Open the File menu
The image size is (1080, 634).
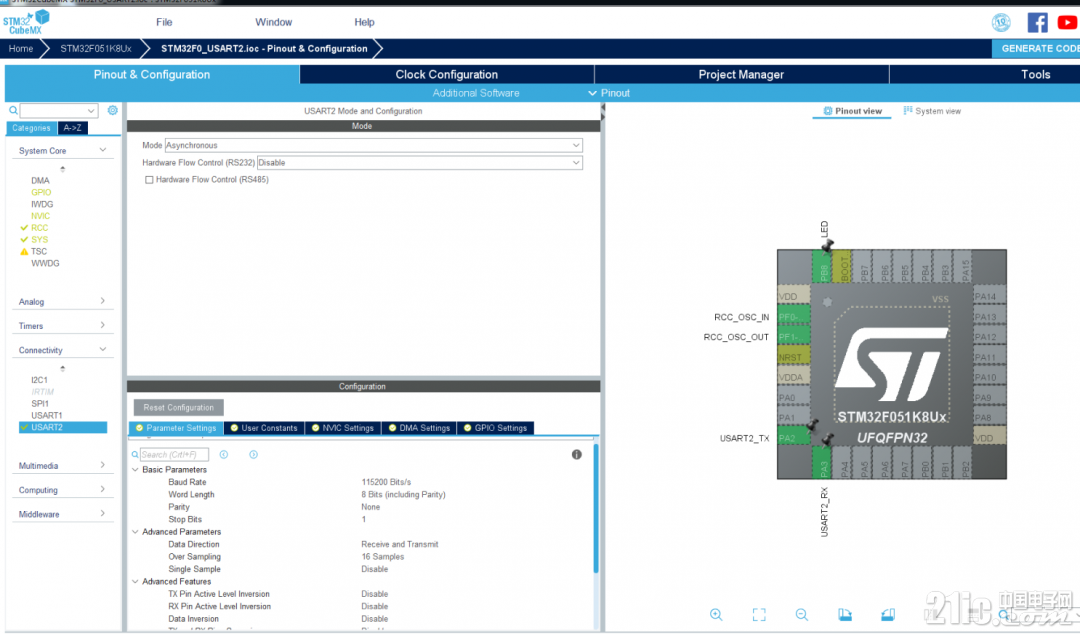click(x=164, y=22)
